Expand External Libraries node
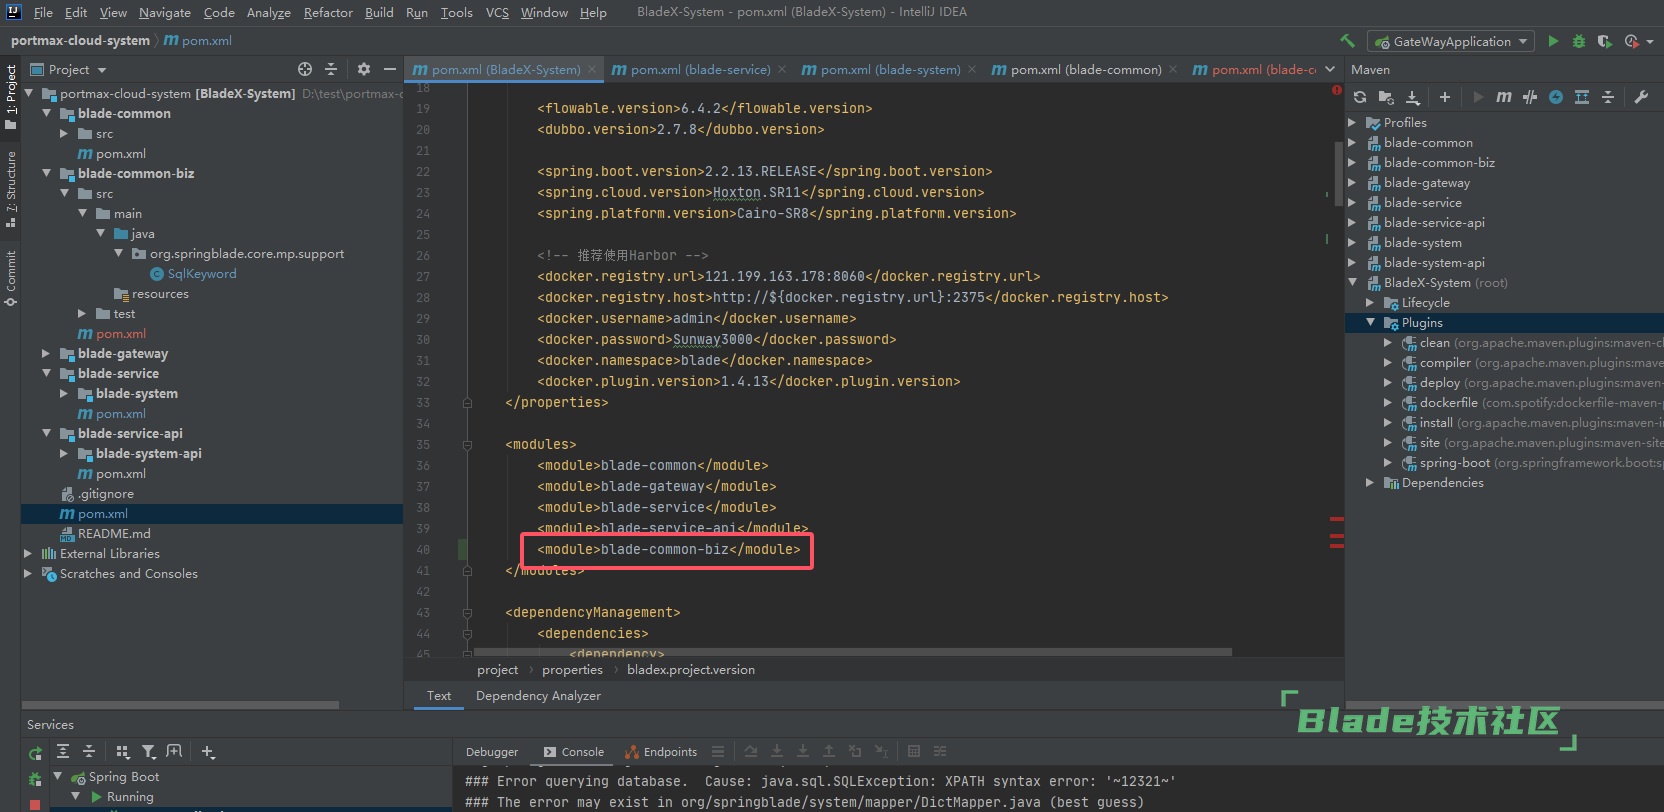The height and width of the screenshot is (812, 1664). point(28,553)
